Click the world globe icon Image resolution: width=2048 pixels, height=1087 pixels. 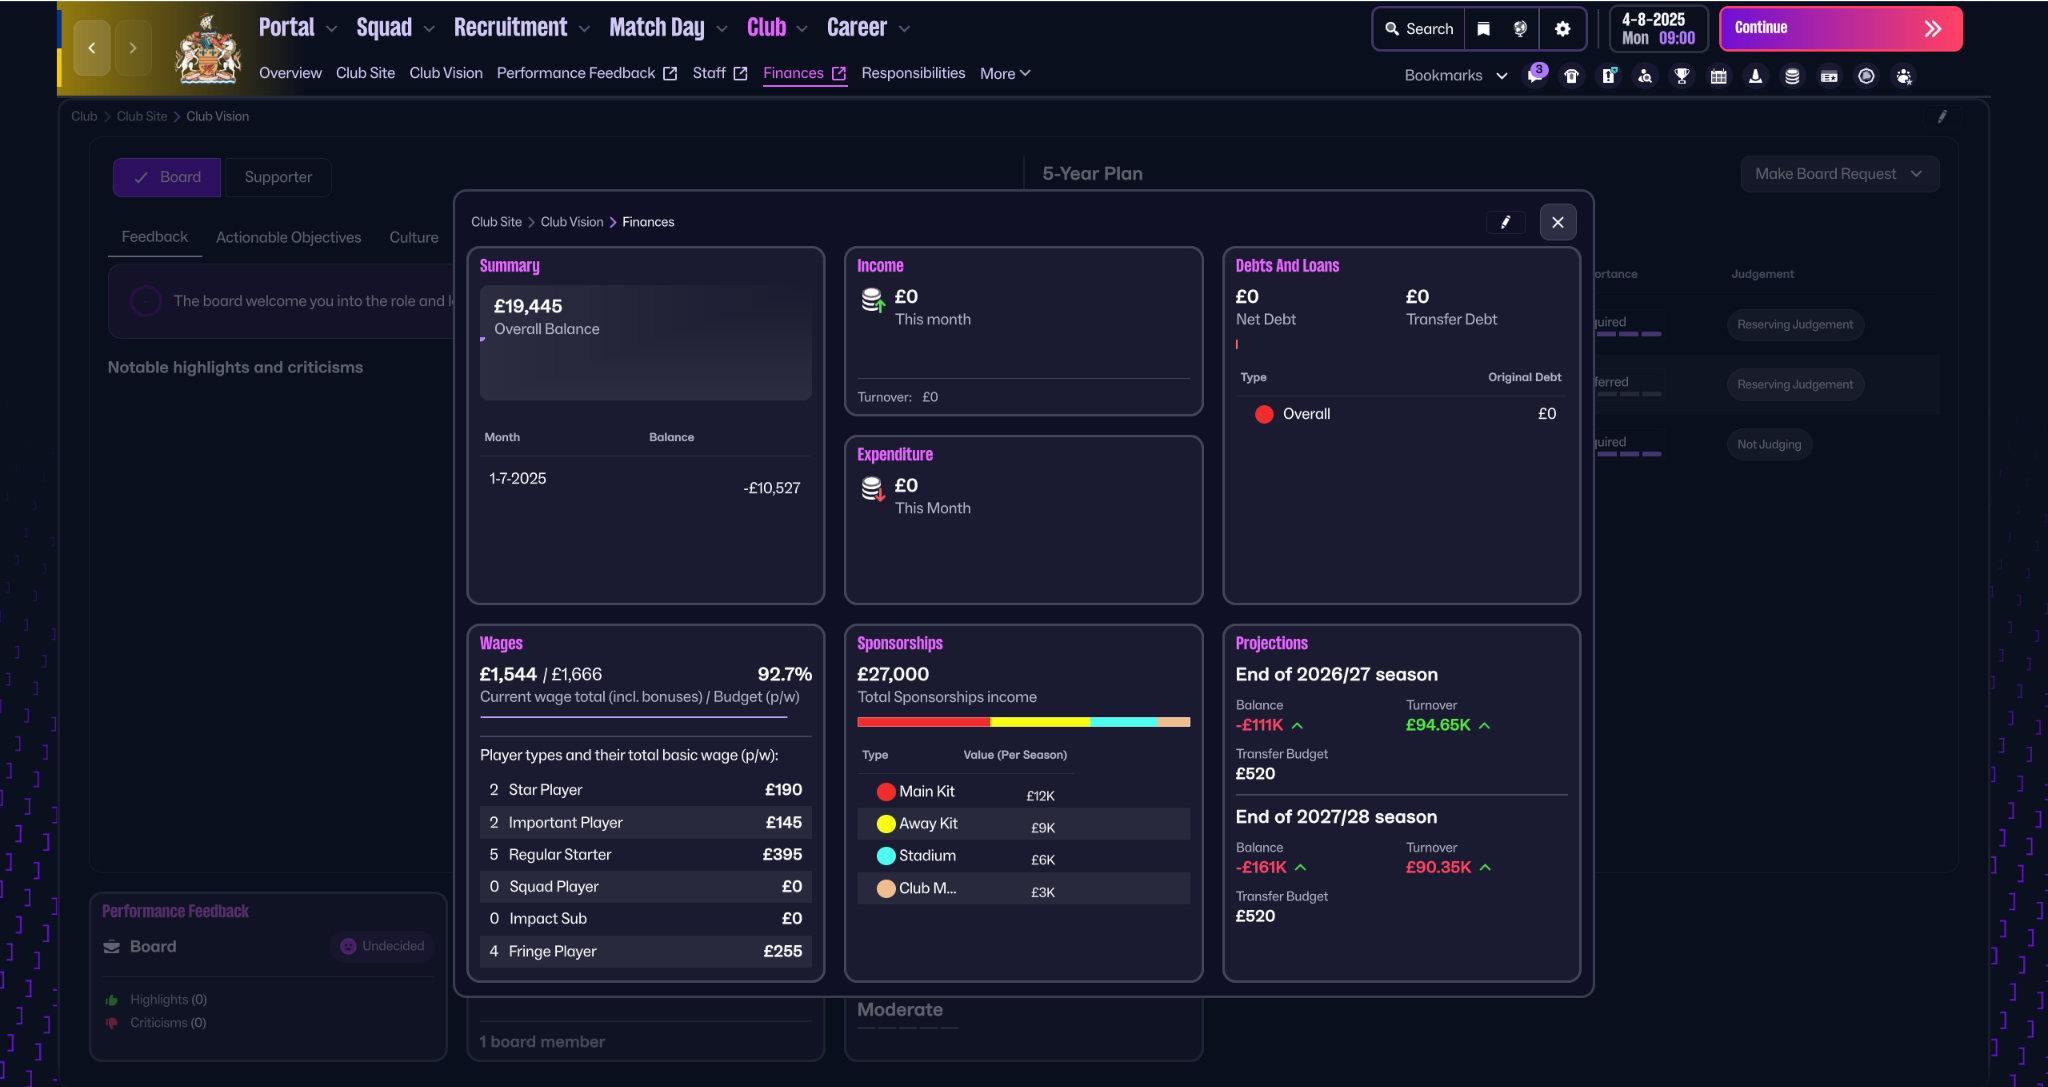[x=1520, y=29]
